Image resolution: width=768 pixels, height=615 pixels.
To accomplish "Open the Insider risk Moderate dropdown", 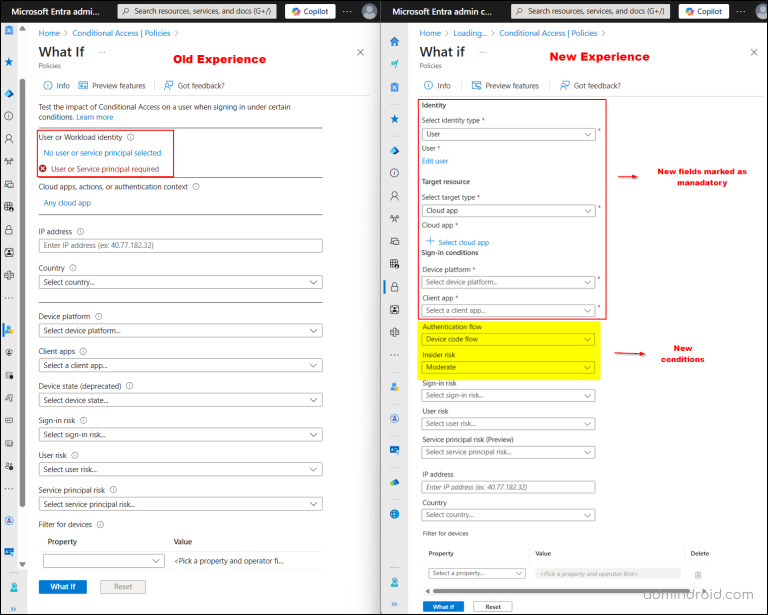I will tap(508, 367).
